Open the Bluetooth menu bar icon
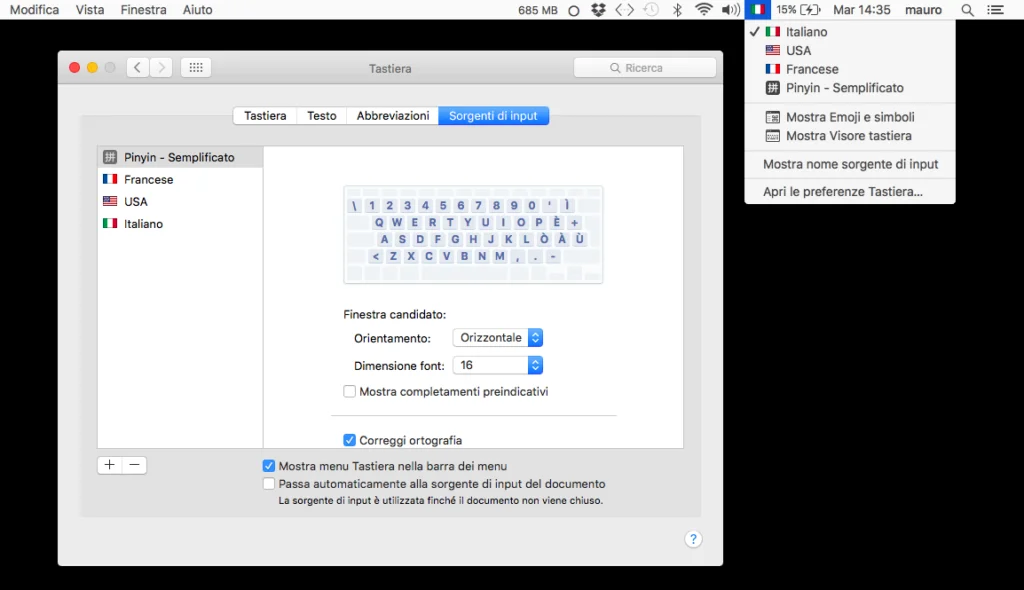 (678, 9)
